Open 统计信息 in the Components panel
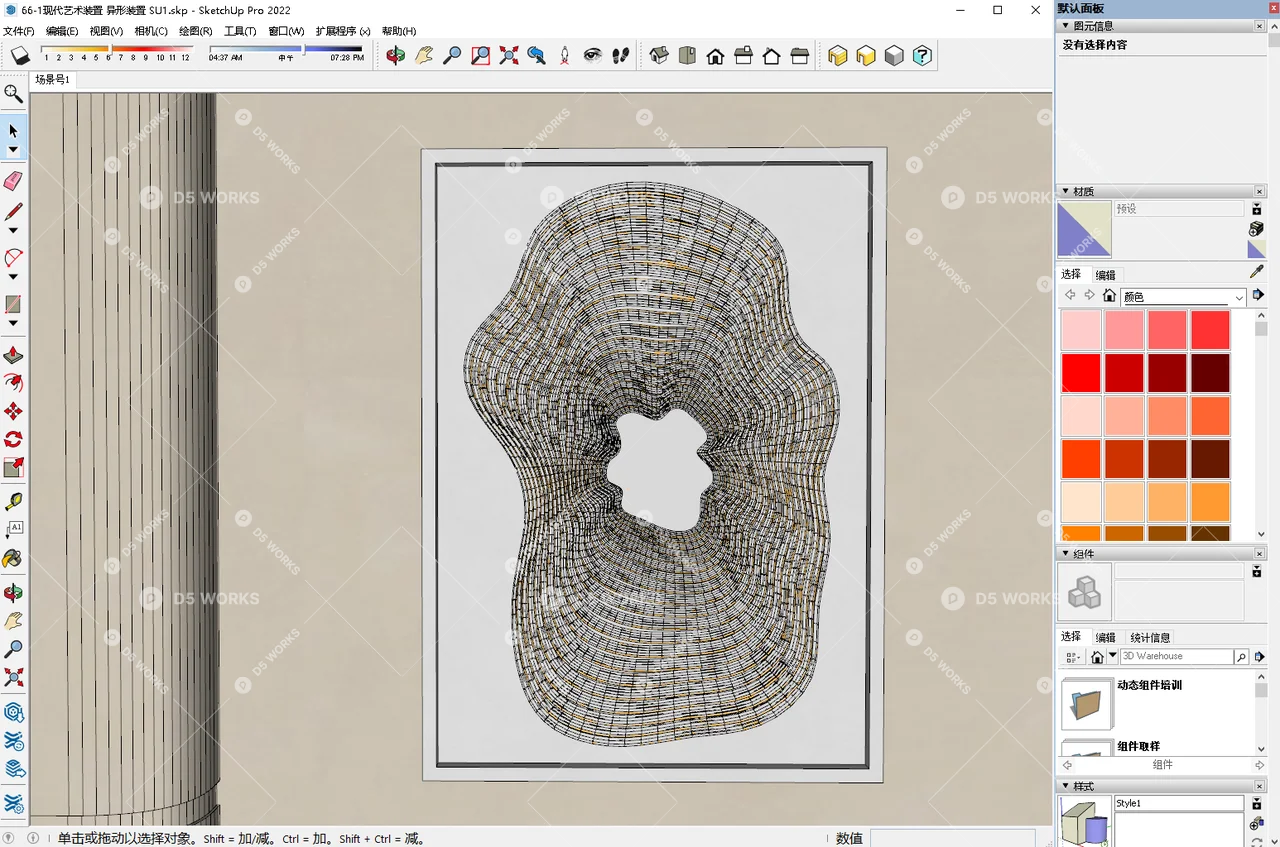 [1151, 637]
